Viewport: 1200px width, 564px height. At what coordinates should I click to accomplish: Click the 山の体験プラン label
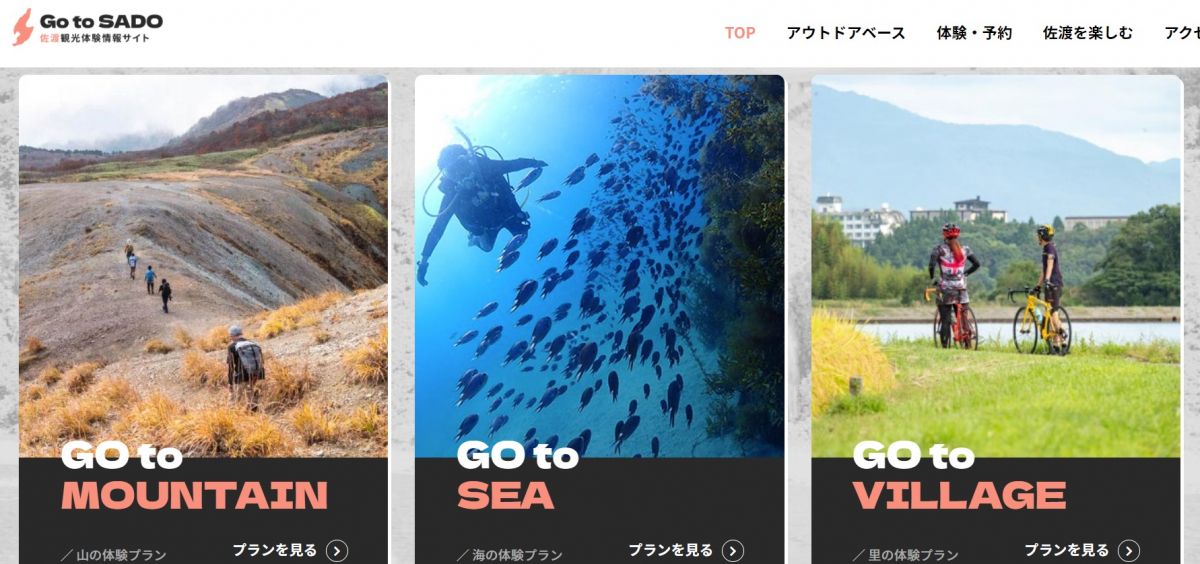[x=113, y=555]
